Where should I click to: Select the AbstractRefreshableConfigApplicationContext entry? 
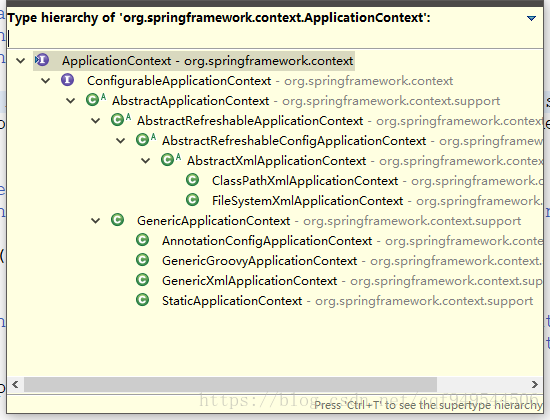(352, 141)
